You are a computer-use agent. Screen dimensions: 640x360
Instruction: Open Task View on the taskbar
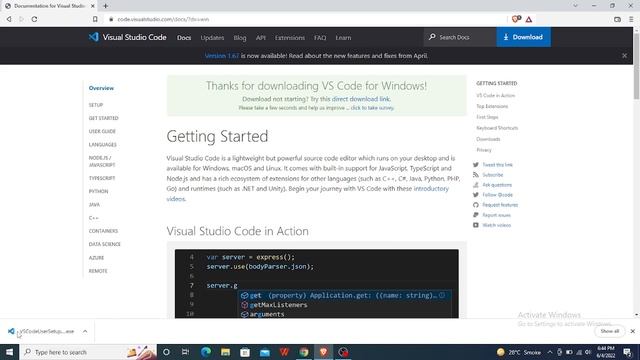point(185,352)
